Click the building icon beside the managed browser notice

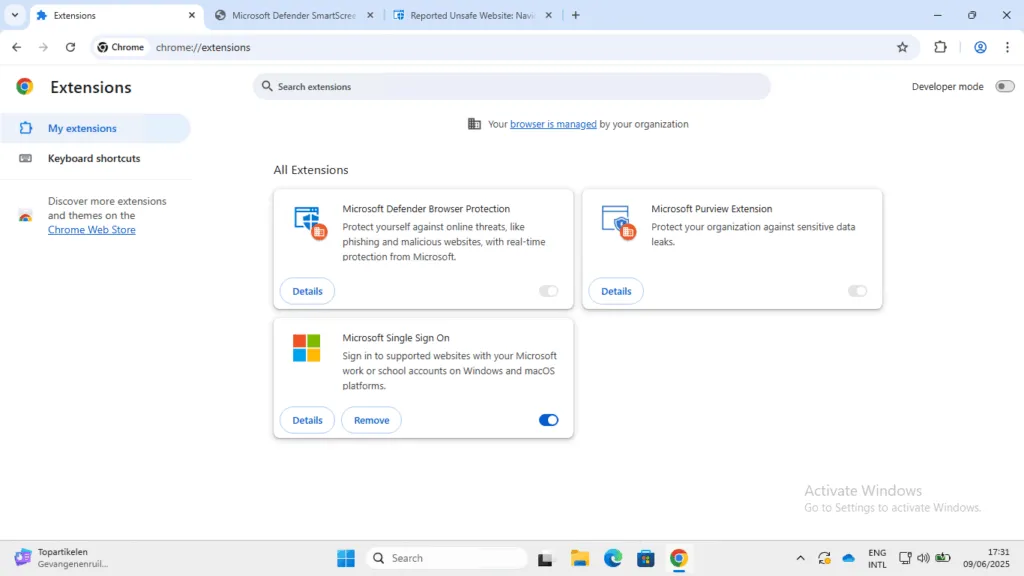click(473, 124)
